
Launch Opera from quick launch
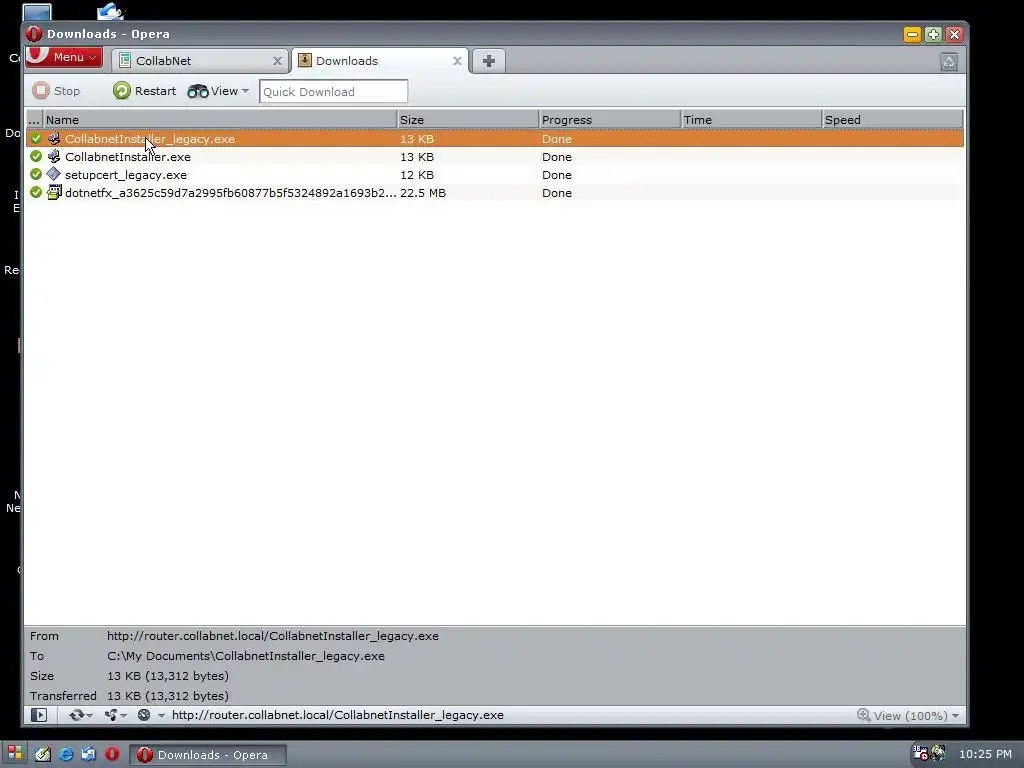pyautogui.click(x=112, y=754)
